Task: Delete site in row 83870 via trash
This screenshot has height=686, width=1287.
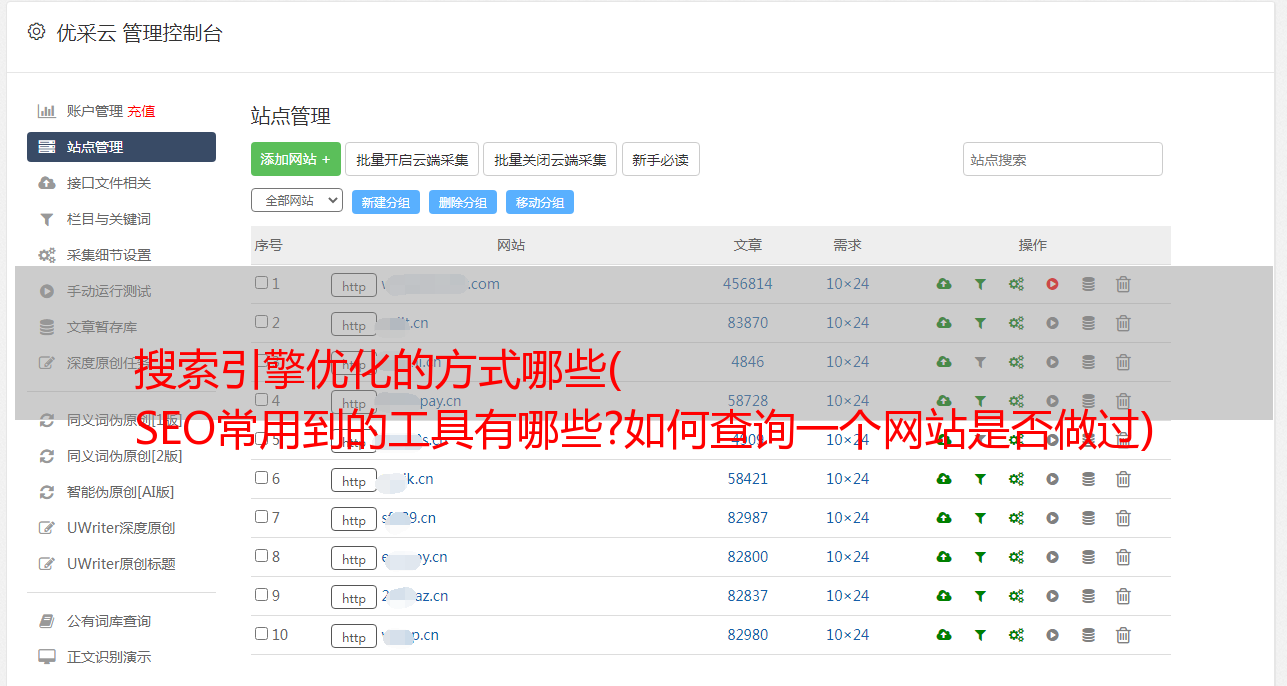Action: [1123, 323]
